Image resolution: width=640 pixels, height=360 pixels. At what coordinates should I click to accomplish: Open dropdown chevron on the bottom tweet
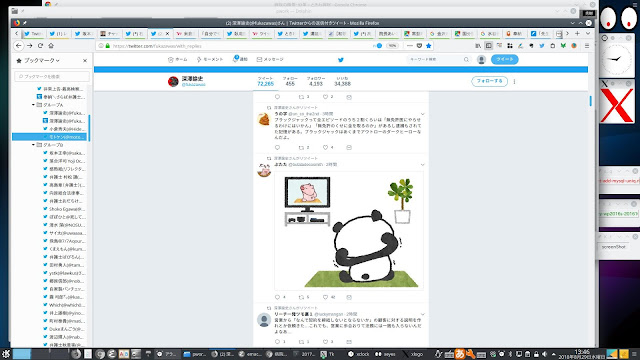(x=422, y=314)
